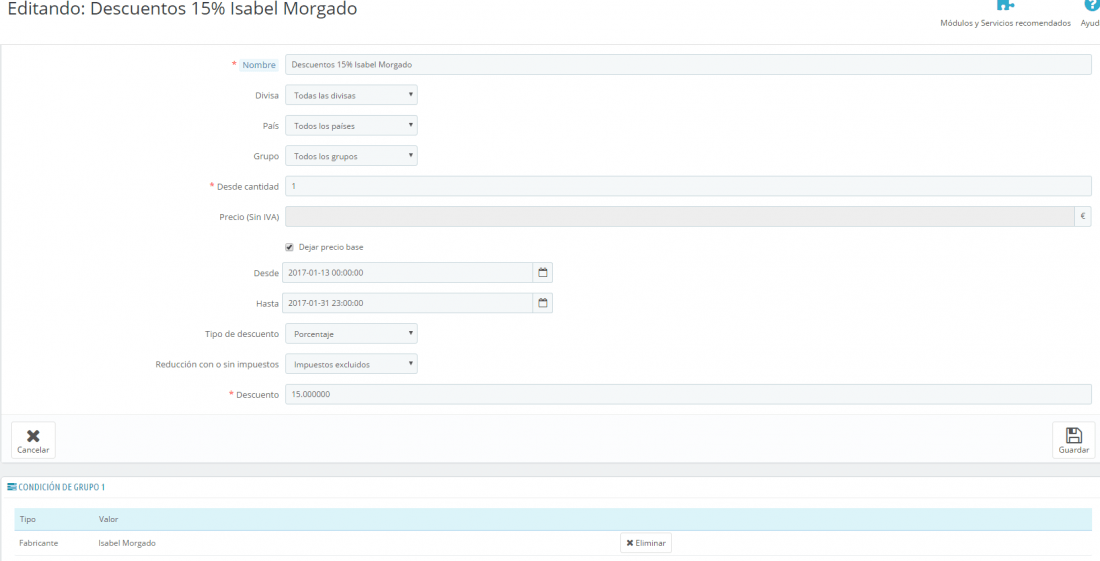Viewport: 1100px width, 561px height.
Task: Click the Nombre field label
Action: [x=259, y=65]
